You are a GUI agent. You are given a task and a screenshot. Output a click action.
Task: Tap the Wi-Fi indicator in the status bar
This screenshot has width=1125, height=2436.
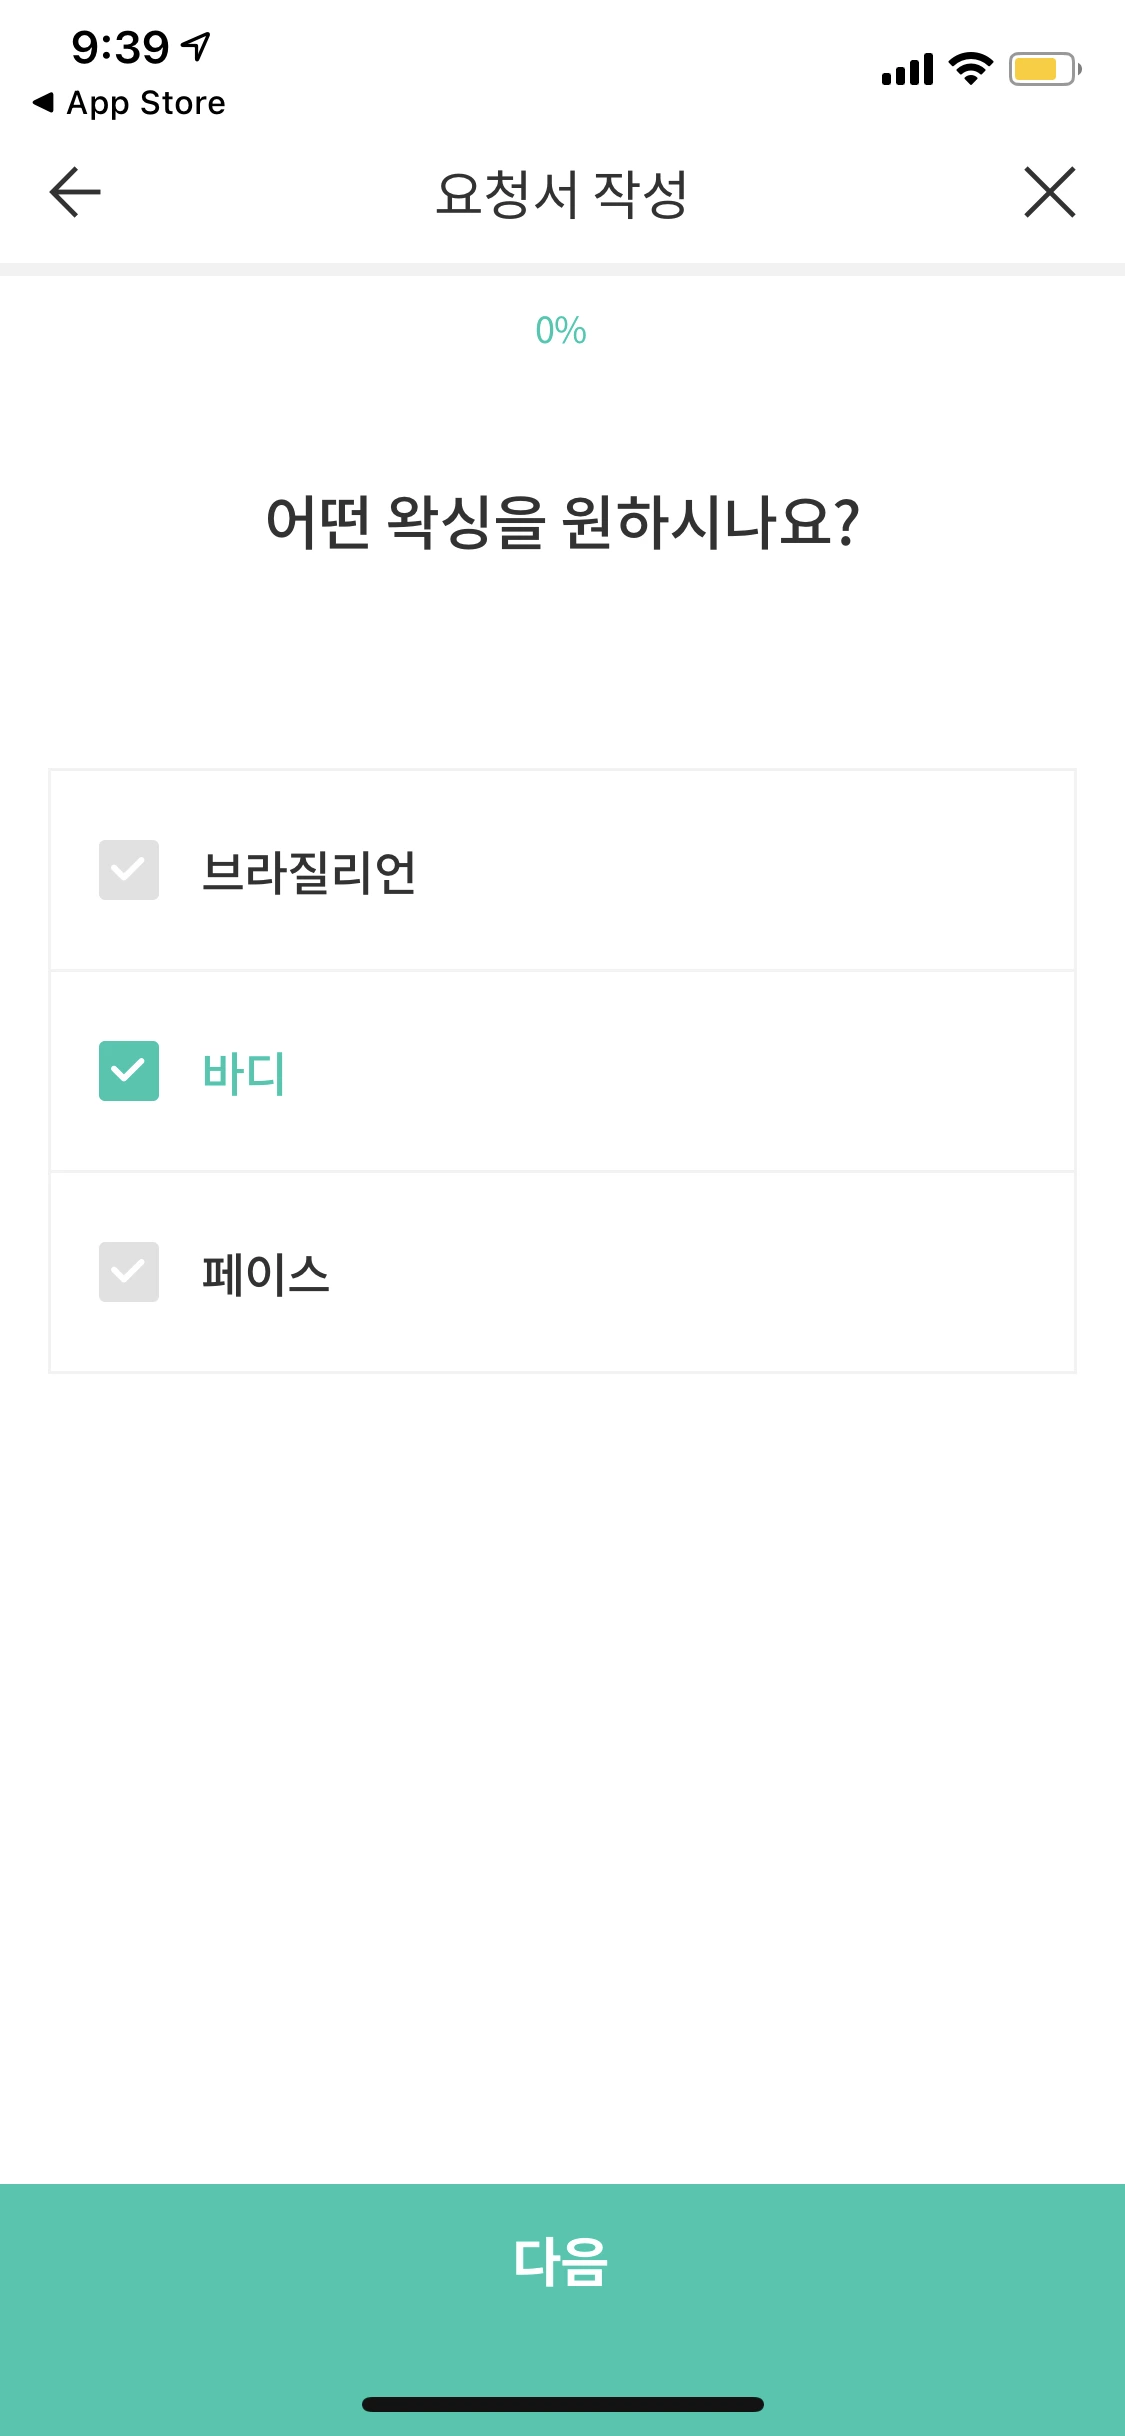[968, 68]
